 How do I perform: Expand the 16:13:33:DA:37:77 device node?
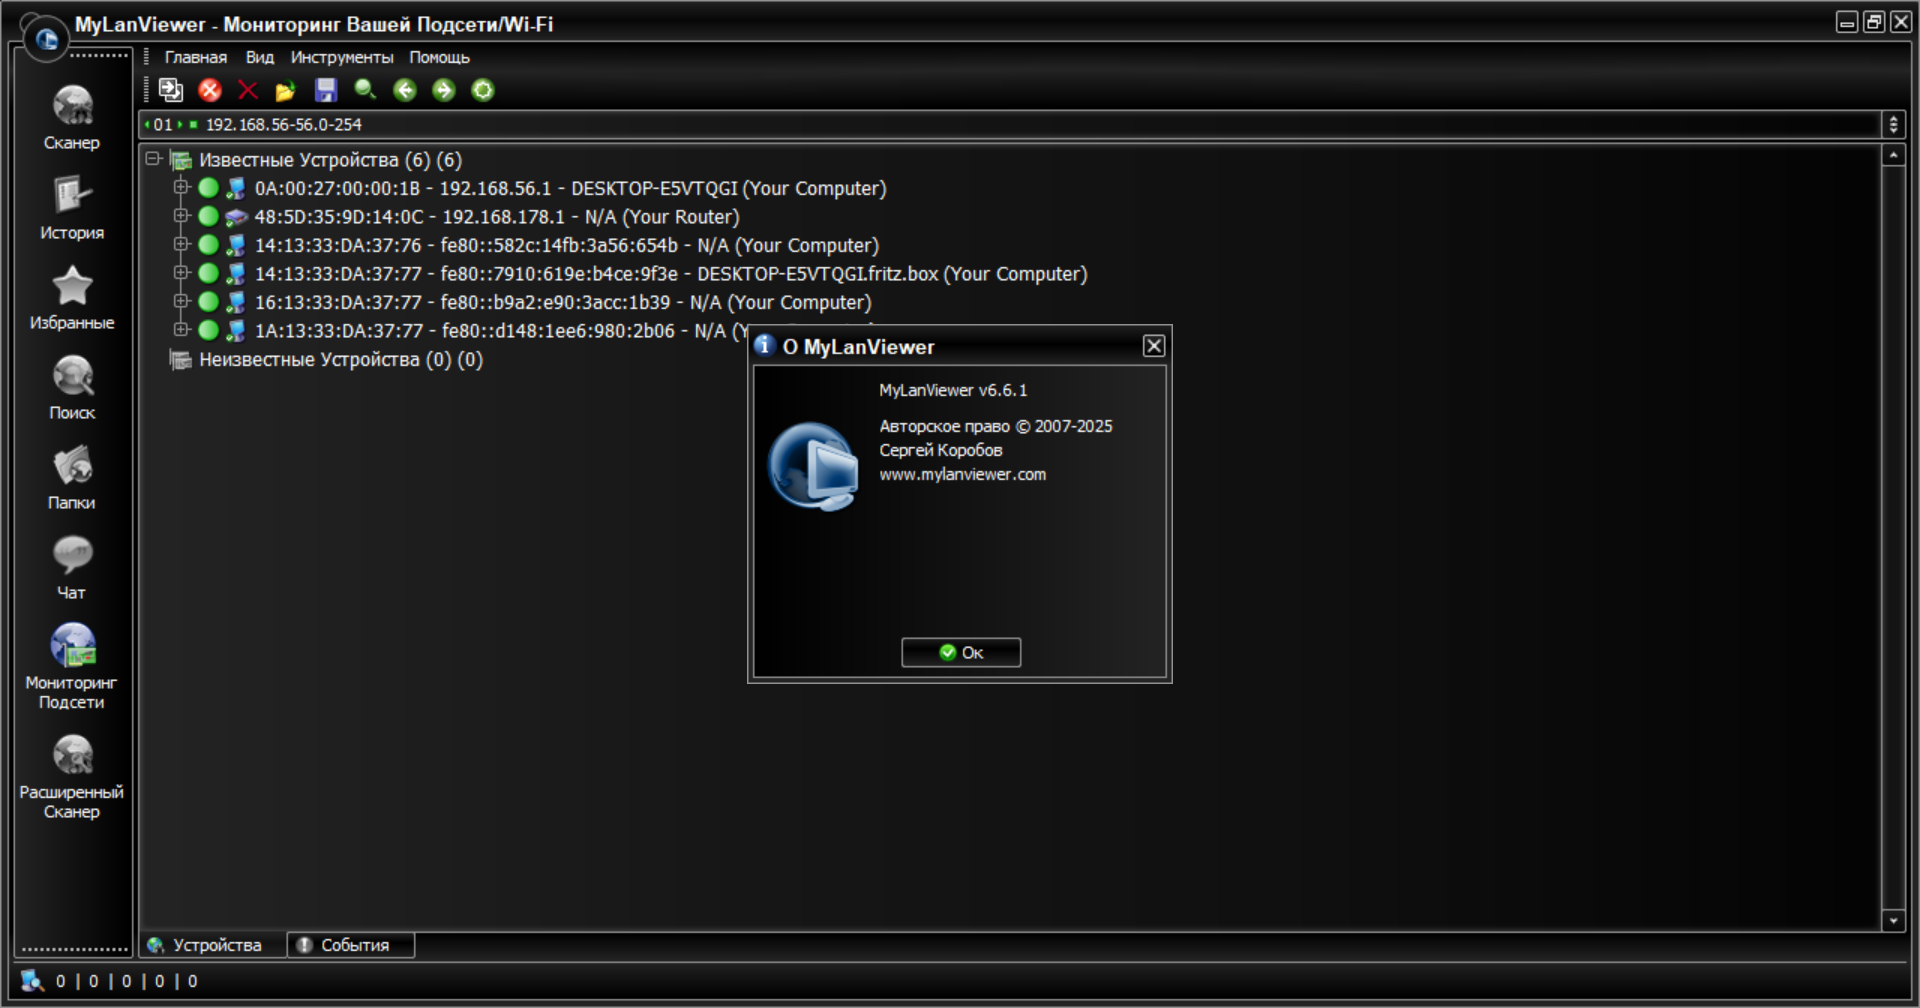181,301
